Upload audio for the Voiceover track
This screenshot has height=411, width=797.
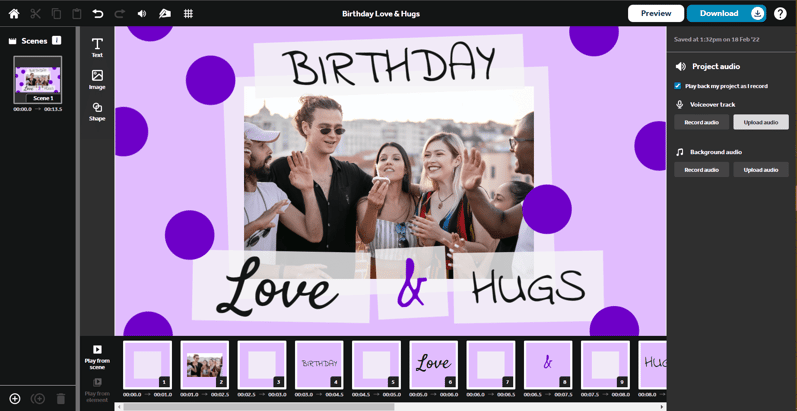[x=761, y=122]
